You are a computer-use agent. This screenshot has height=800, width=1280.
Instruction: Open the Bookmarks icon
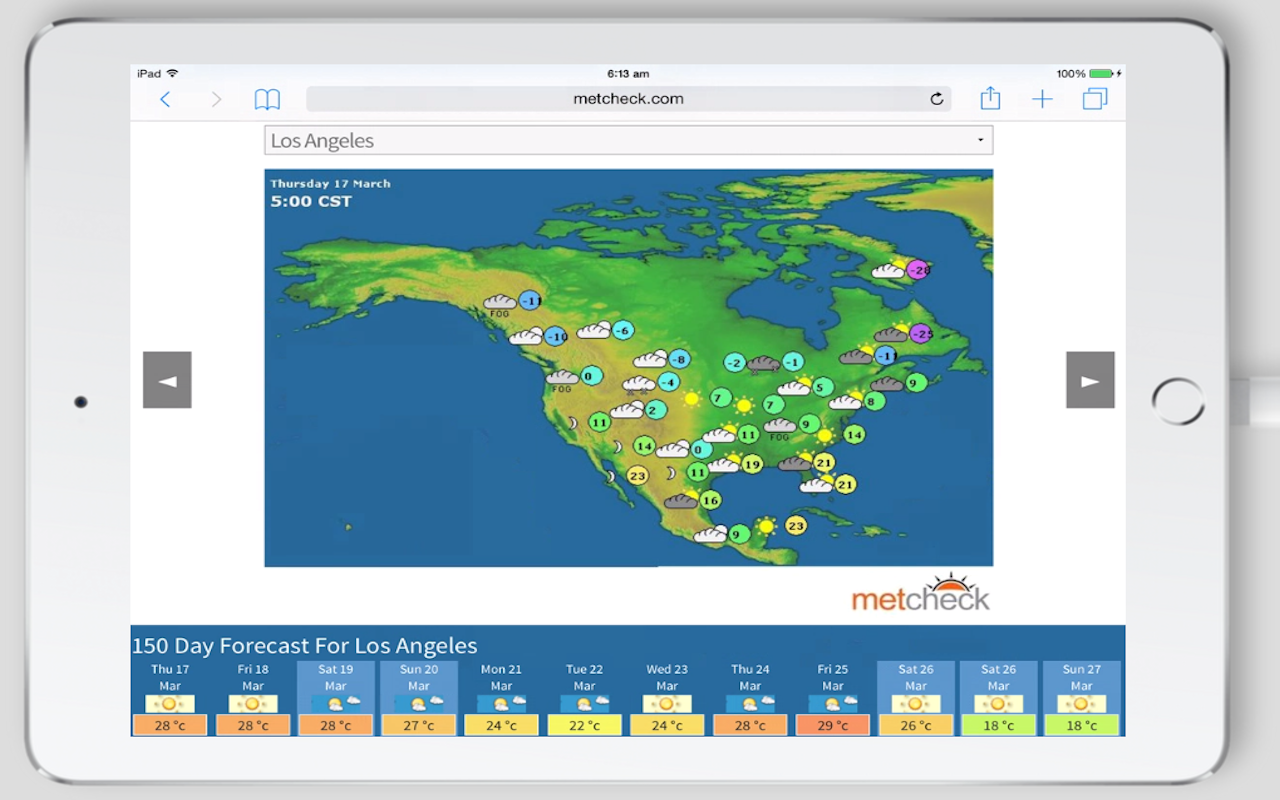267,99
